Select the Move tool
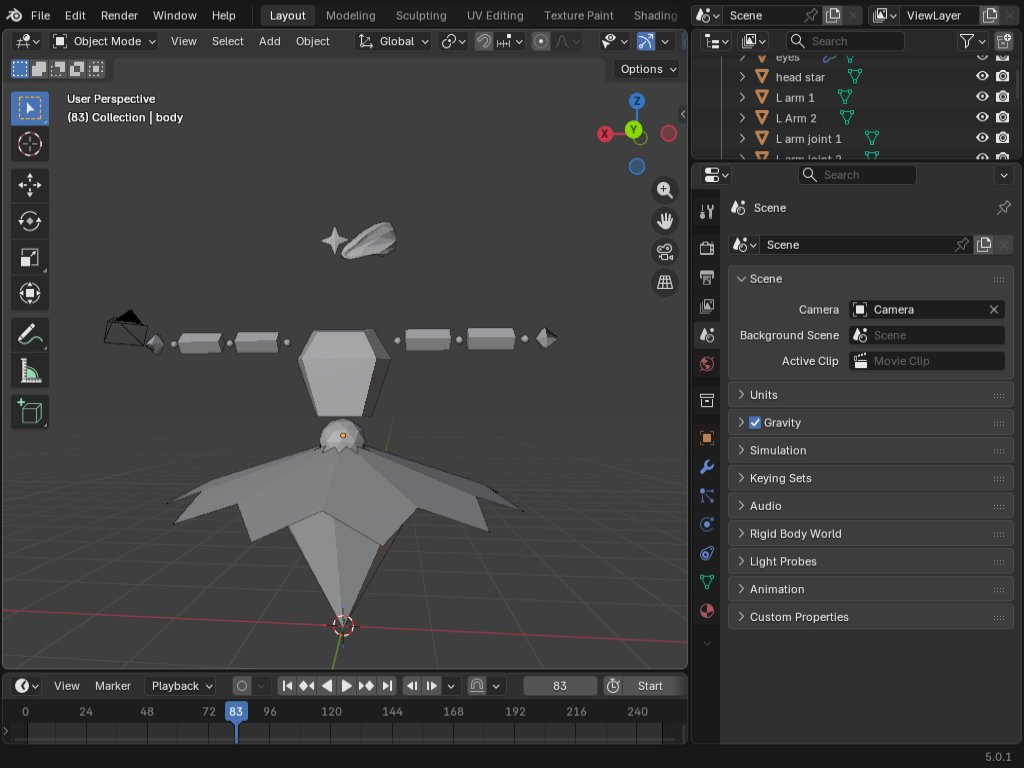Viewport: 1024px width, 768px height. (x=29, y=185)
